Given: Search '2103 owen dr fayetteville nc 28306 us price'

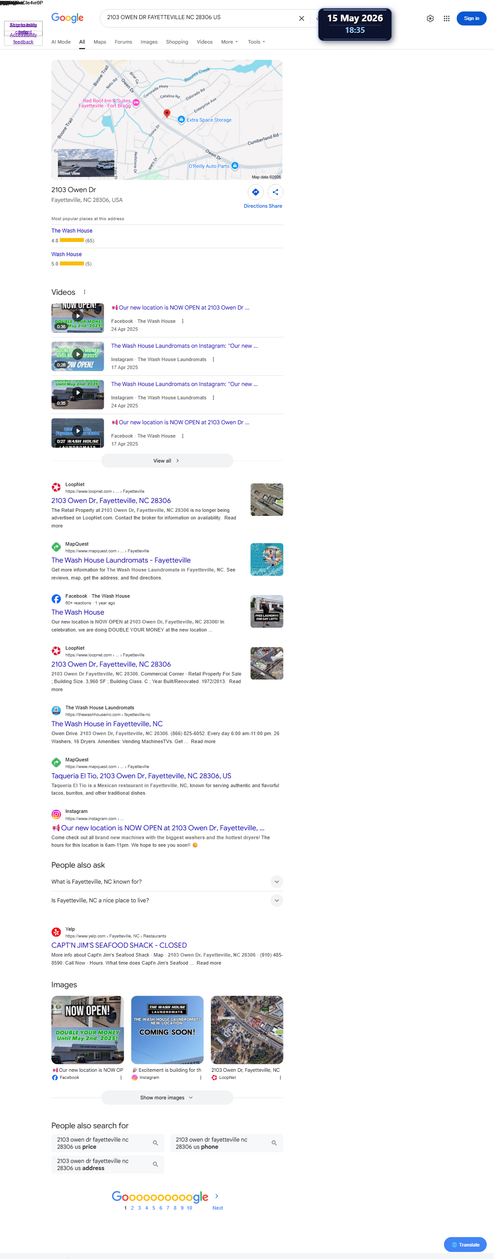Looking at the screenshot, I should pos(107,1143).
